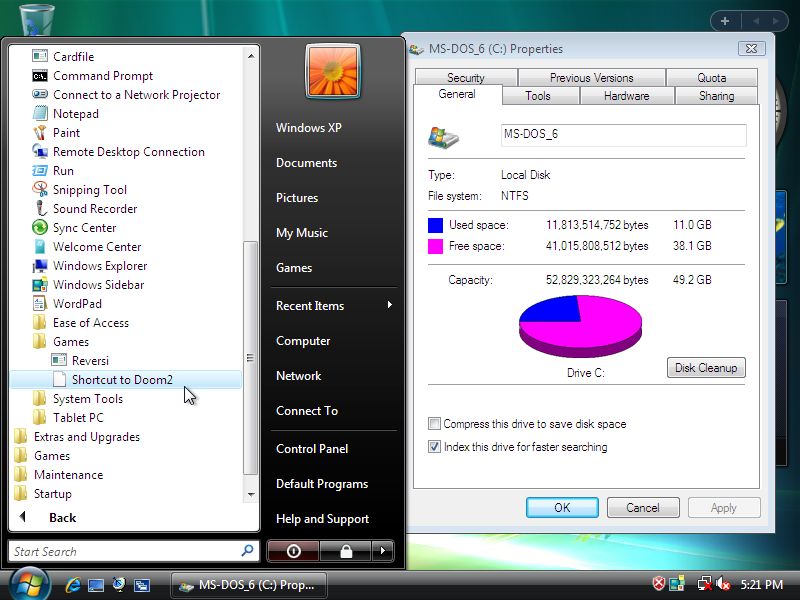Open the Quota tab
The width and height of the screenshot is (800, 600).
click(712, 78)
